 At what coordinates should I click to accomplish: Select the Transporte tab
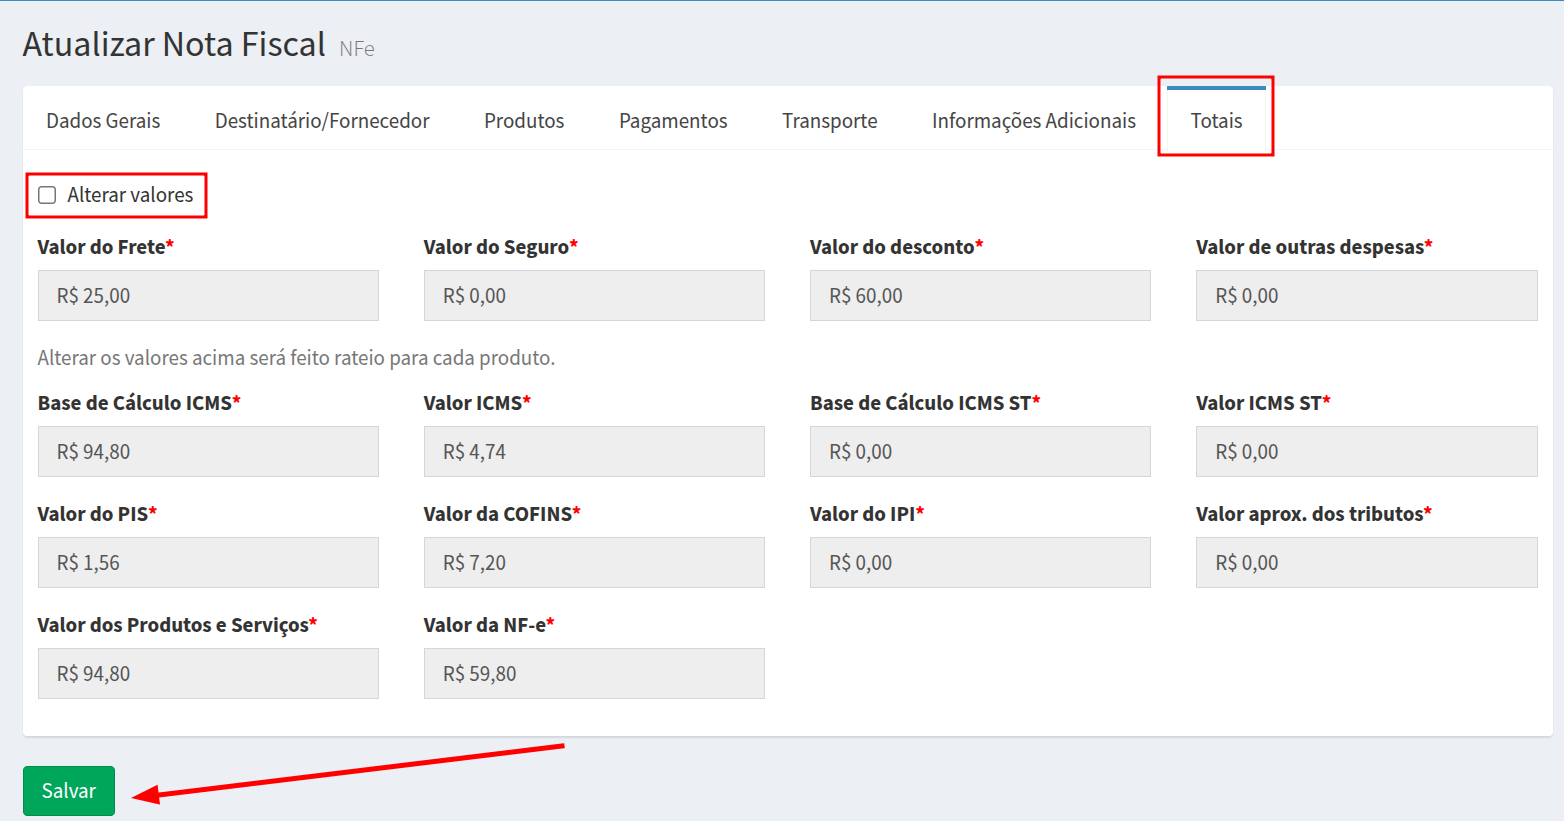[x=829, y=121]
